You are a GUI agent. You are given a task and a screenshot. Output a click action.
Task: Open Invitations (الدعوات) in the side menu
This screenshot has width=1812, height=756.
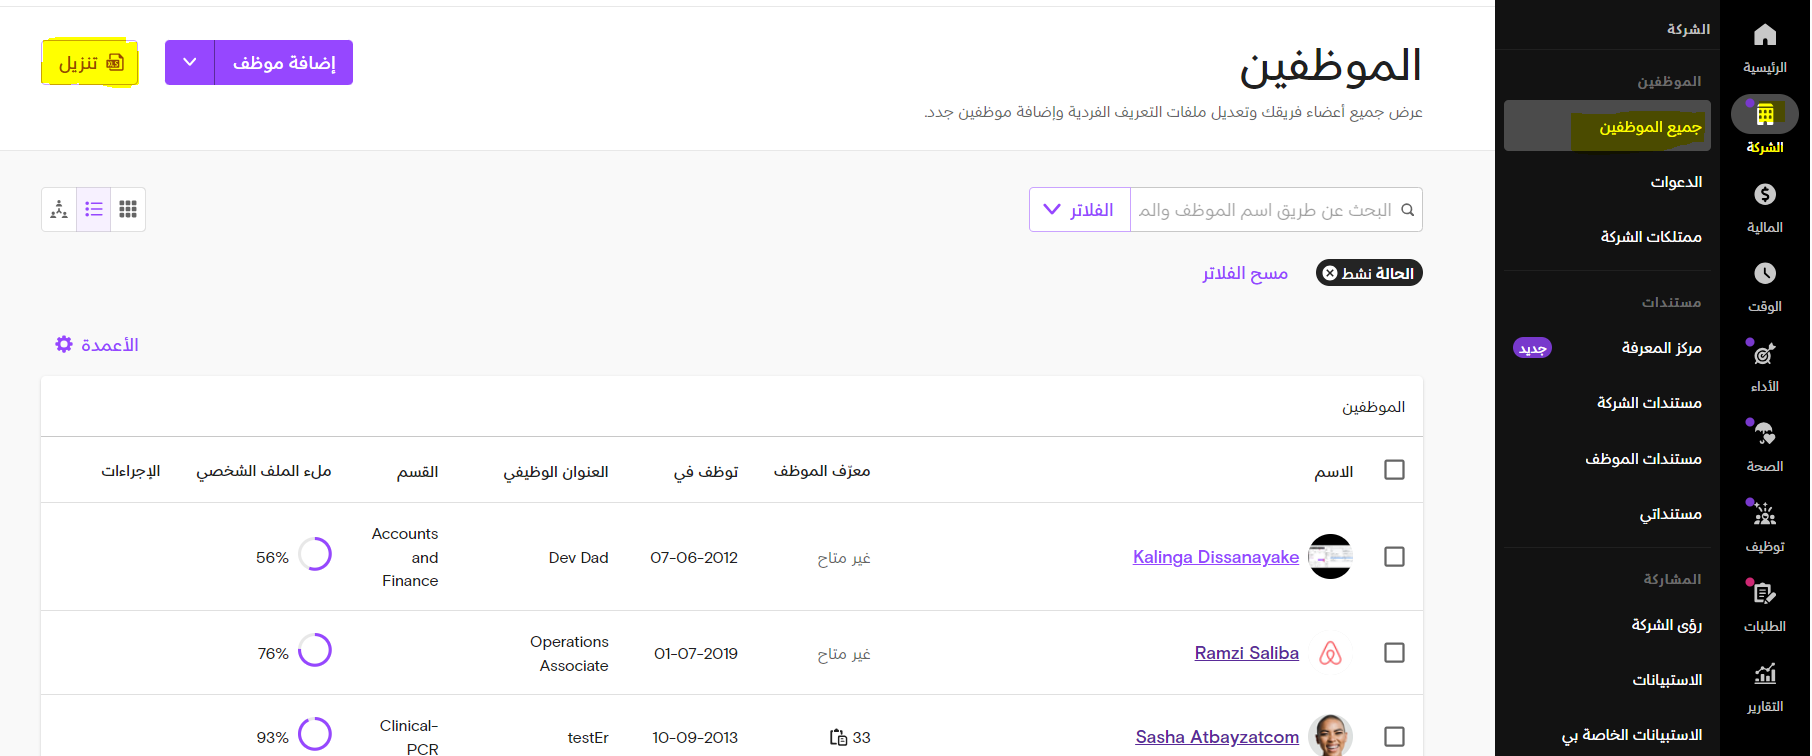coord(1676,182)
